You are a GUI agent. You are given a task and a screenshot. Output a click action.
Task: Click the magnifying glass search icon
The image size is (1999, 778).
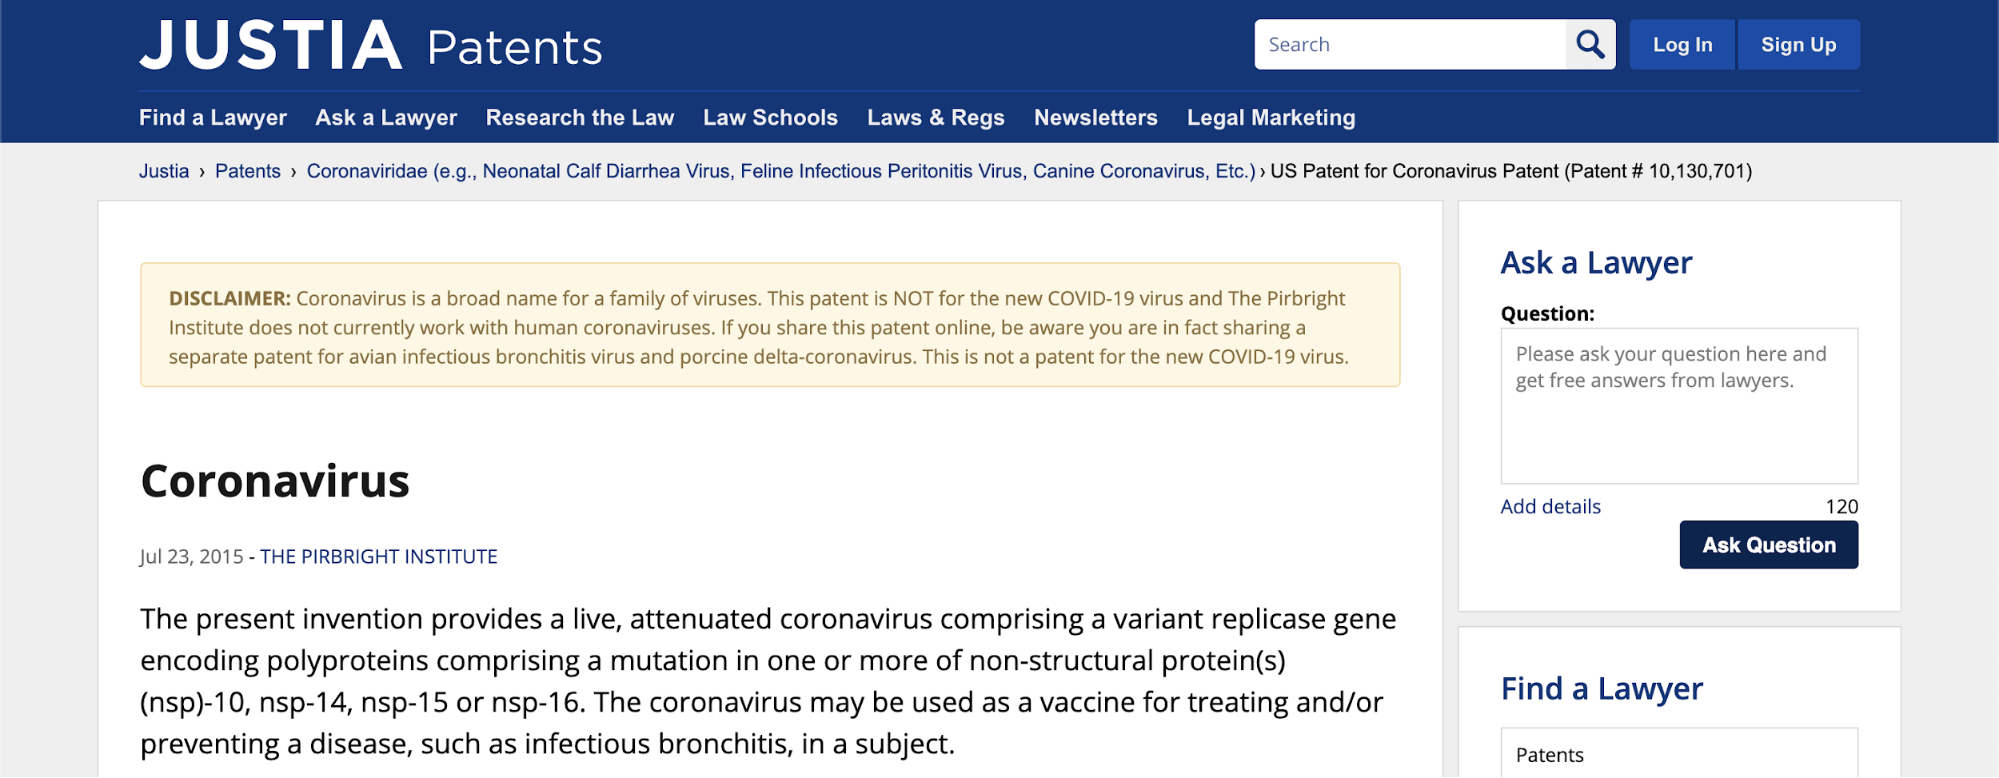[x=1590, y=45]
